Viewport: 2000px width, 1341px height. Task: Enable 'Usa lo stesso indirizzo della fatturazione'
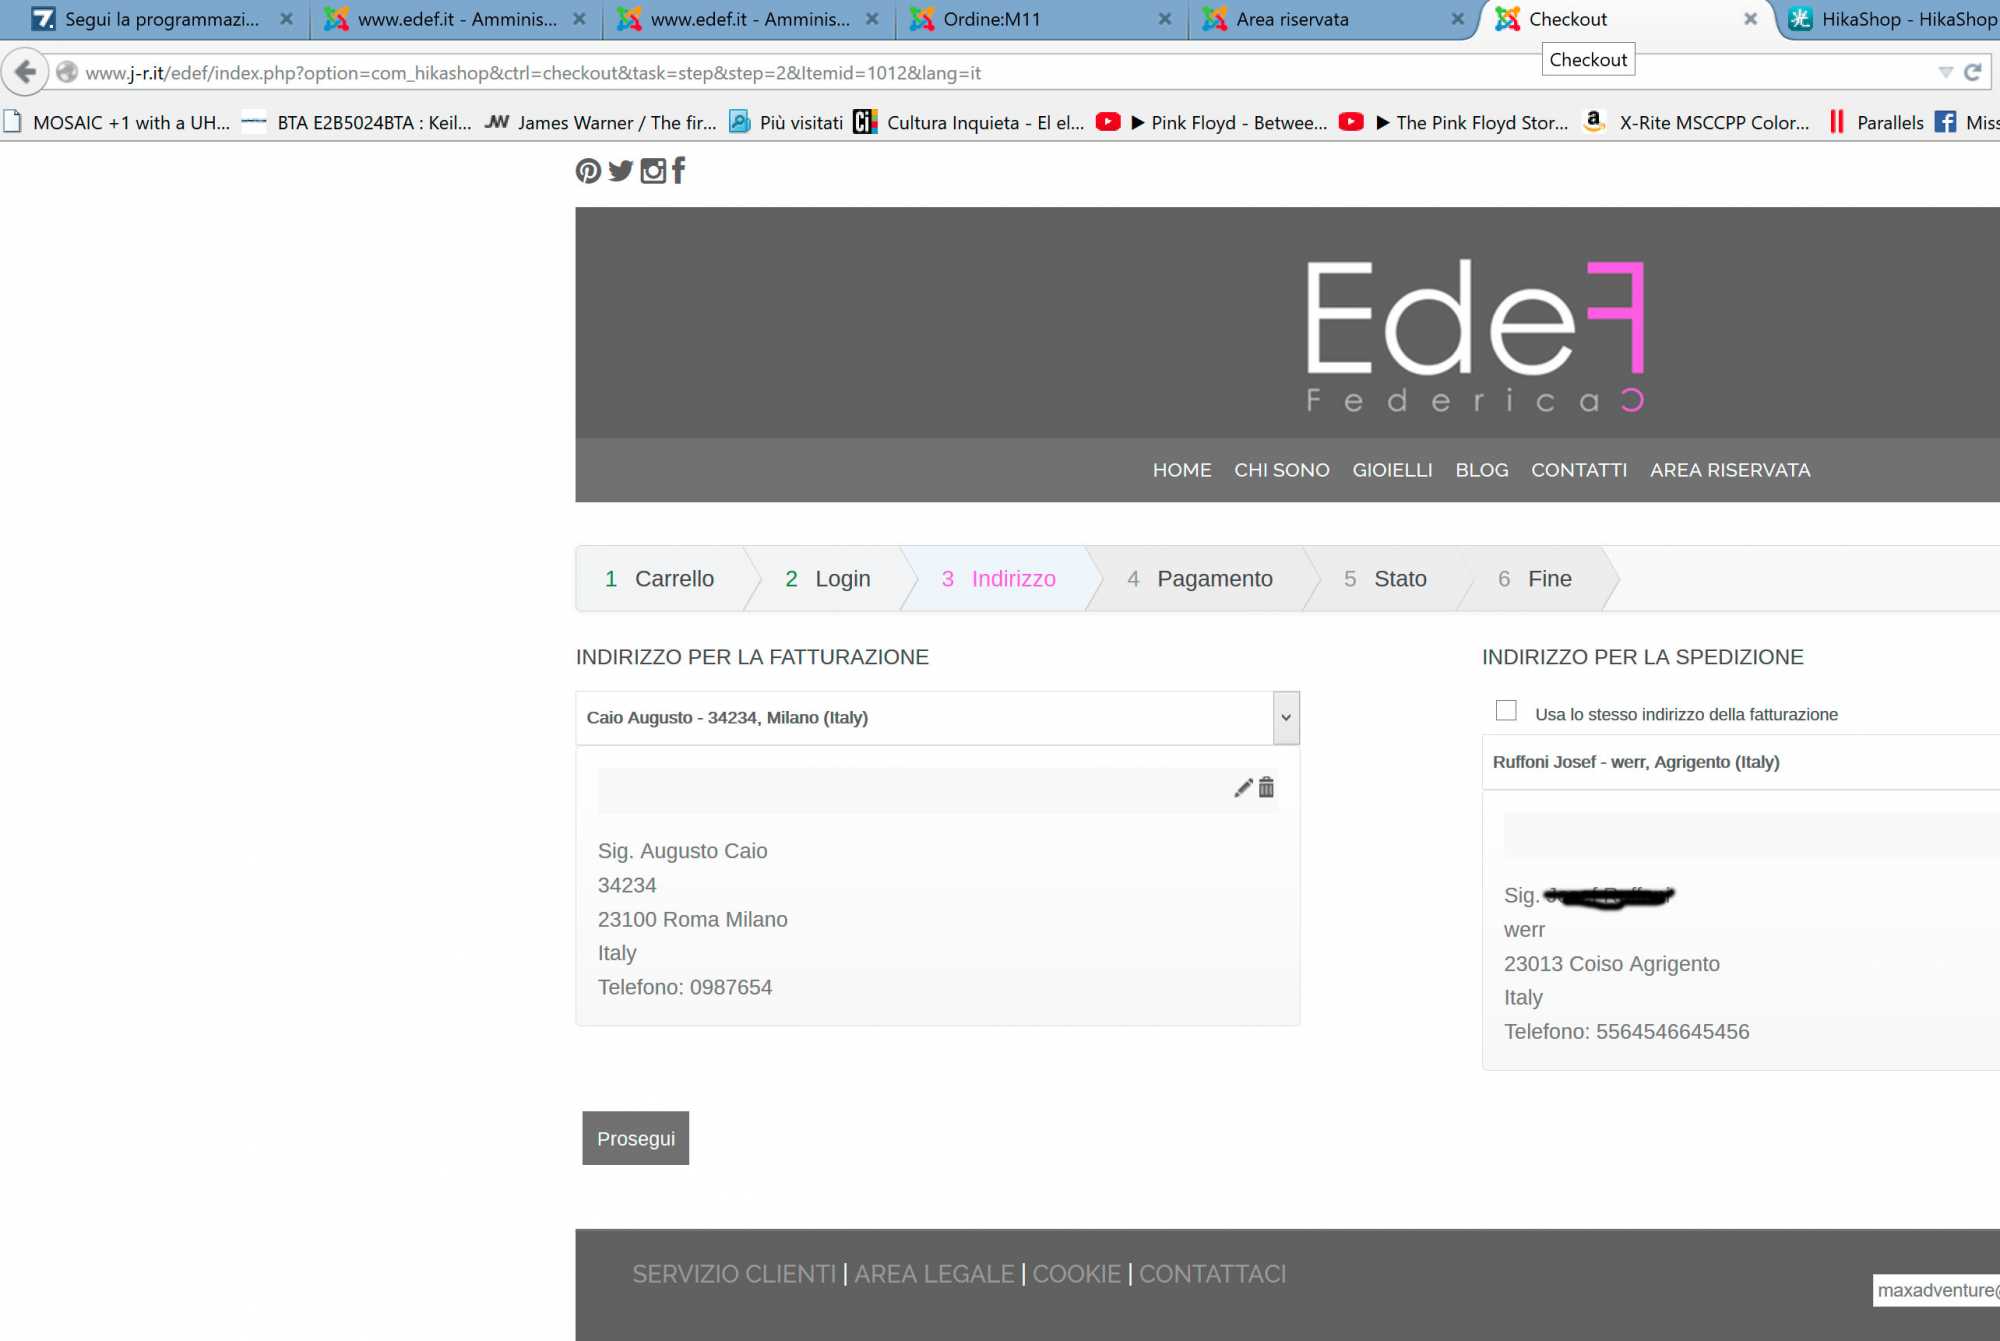(x=1506, y=711)
